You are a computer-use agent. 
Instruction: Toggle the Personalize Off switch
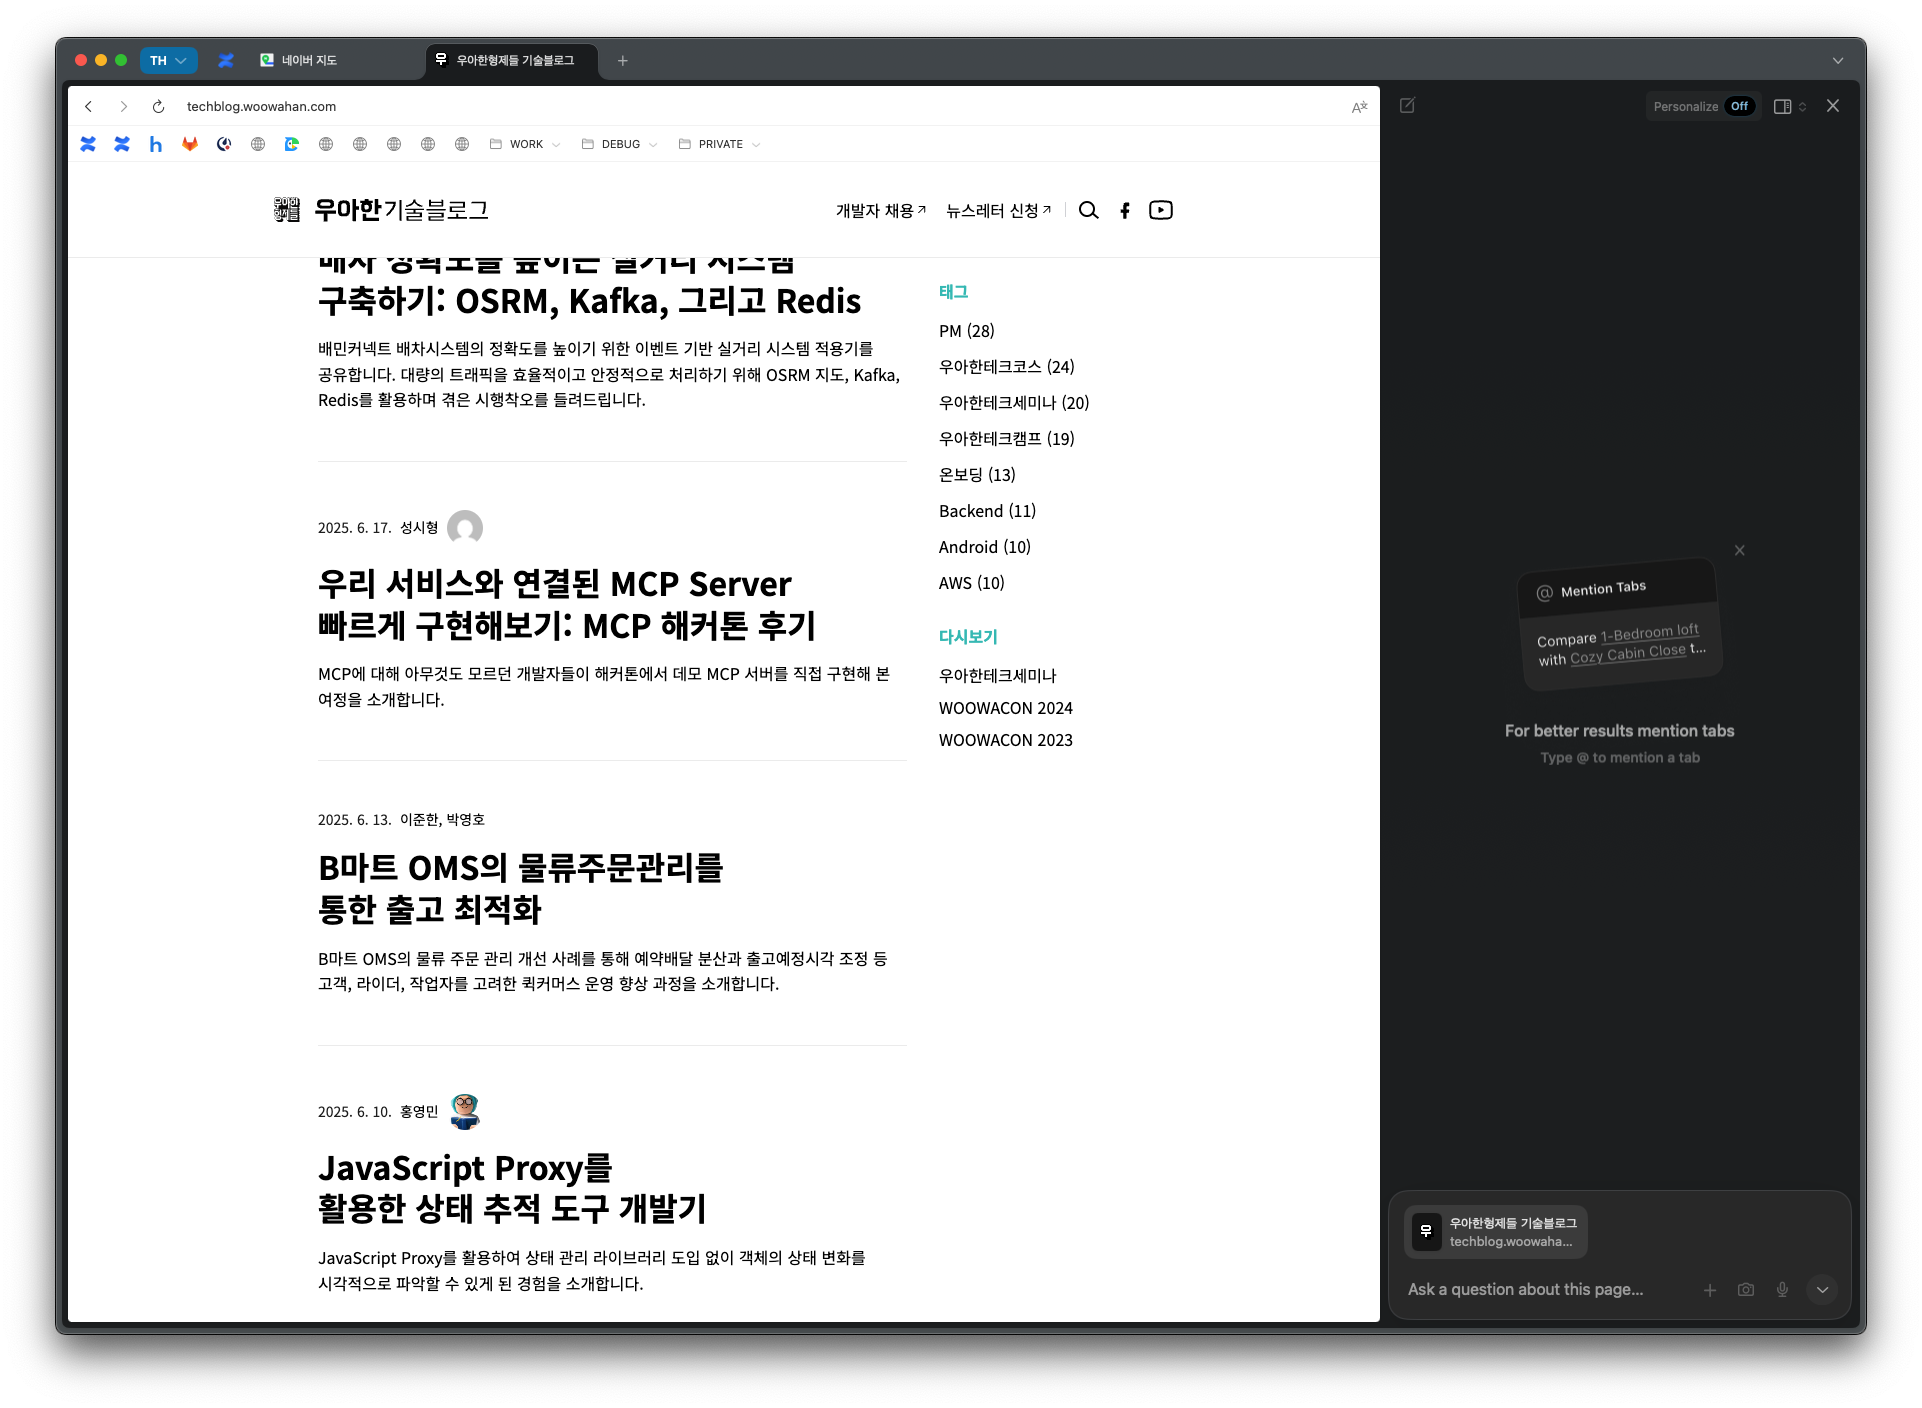tap(1739, 106)
